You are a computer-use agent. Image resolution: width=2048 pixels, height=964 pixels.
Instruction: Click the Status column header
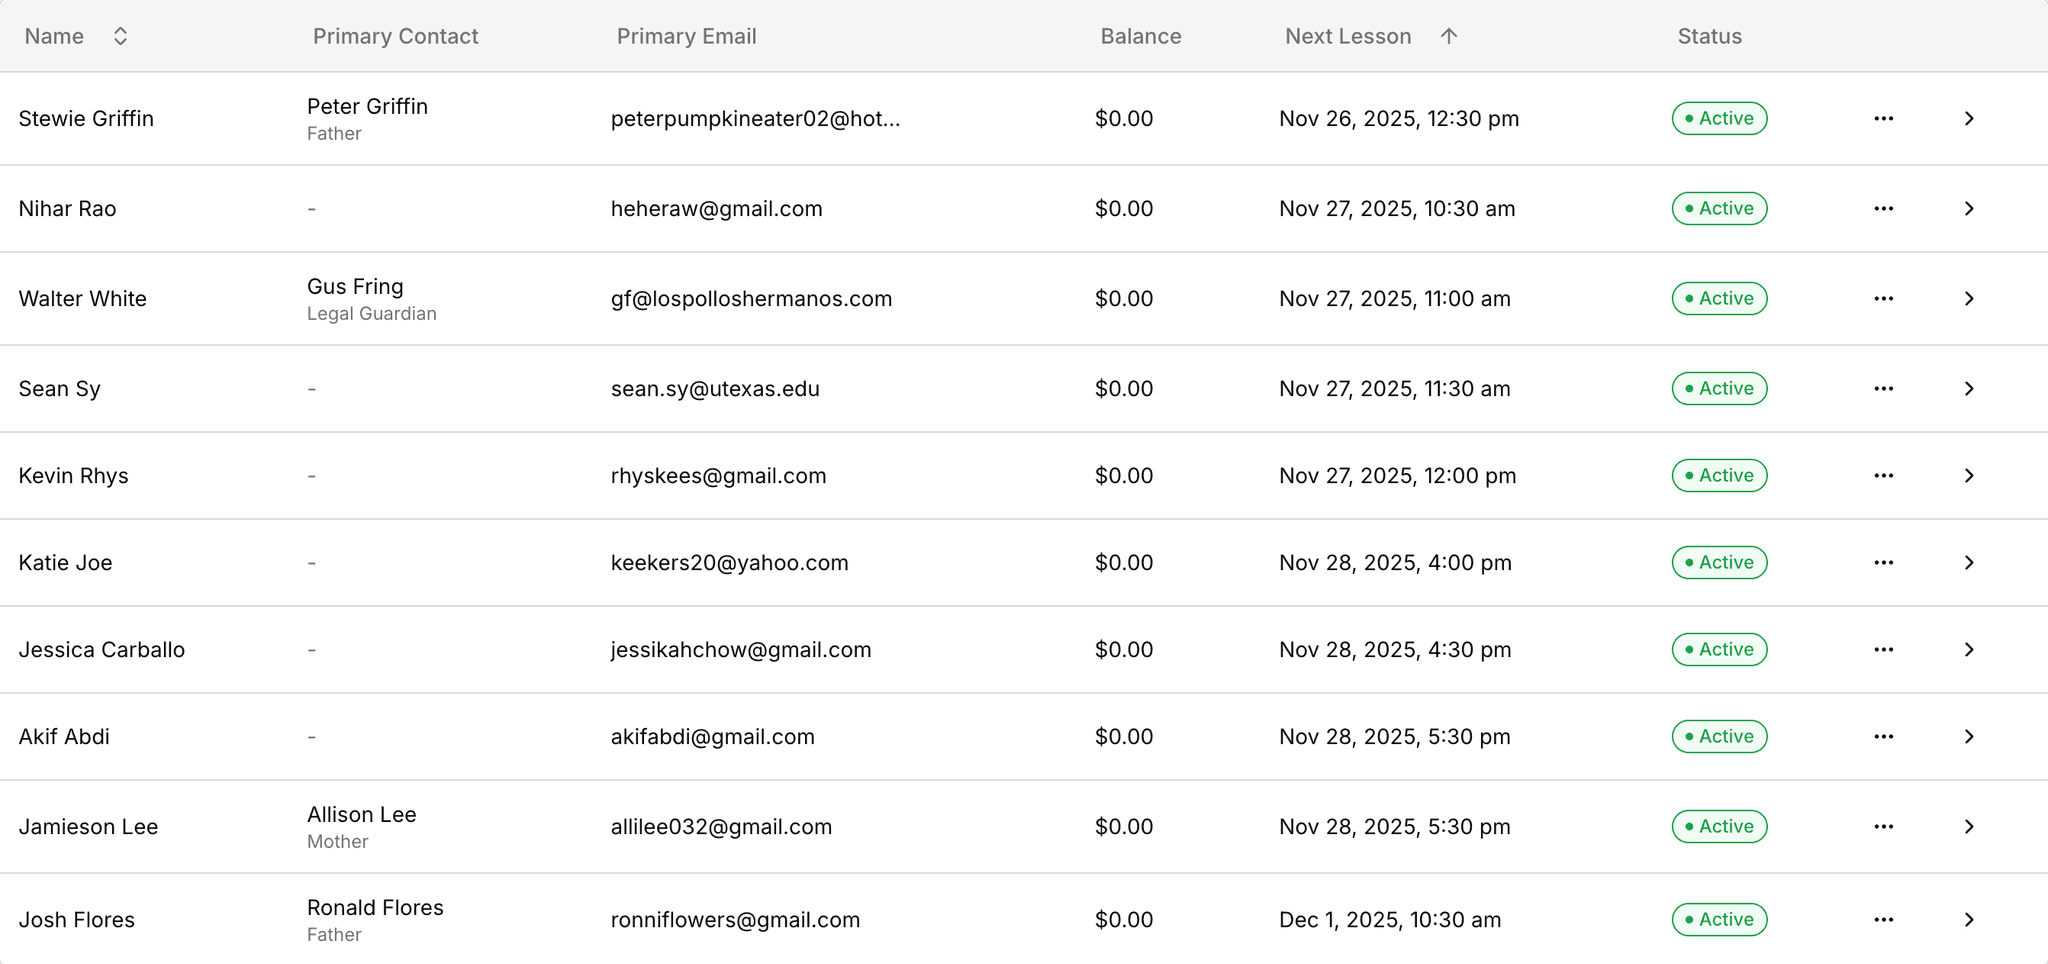(x=1709, y=37)
